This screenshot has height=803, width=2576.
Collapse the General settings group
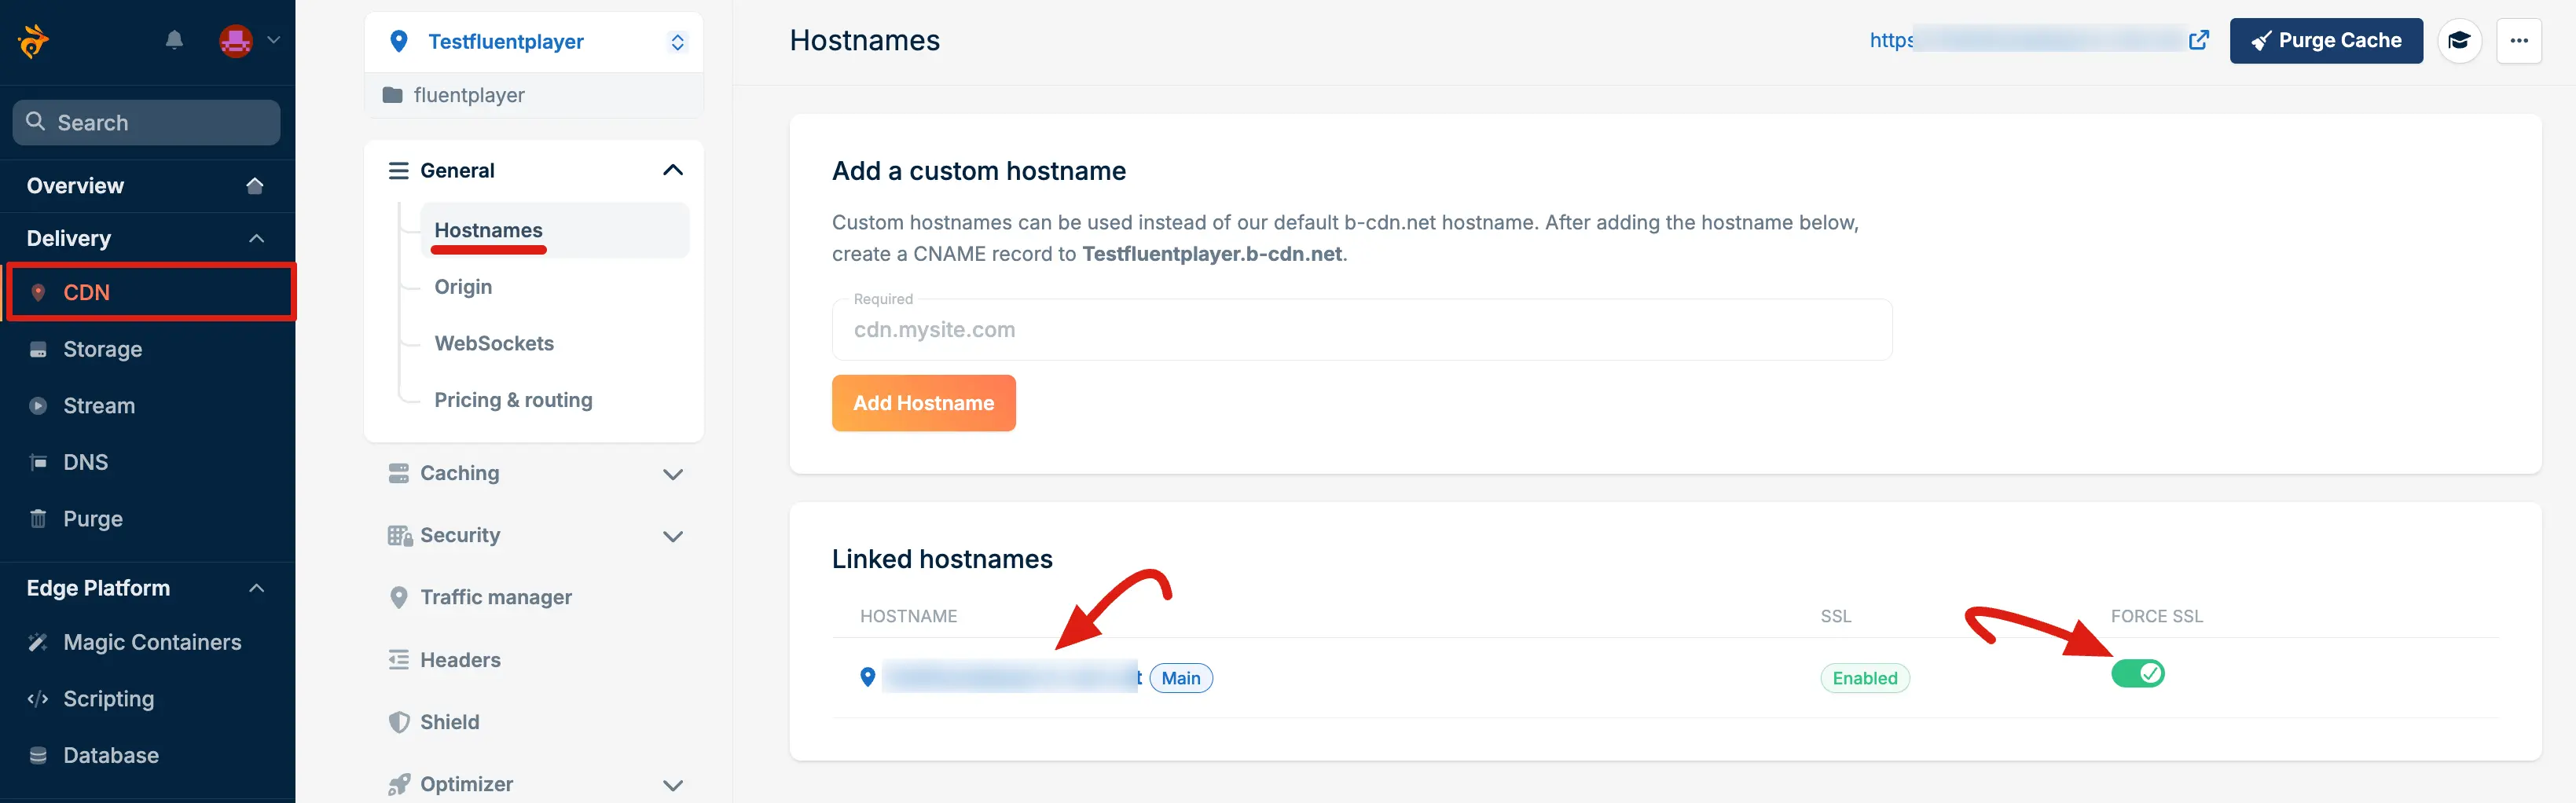673,170
